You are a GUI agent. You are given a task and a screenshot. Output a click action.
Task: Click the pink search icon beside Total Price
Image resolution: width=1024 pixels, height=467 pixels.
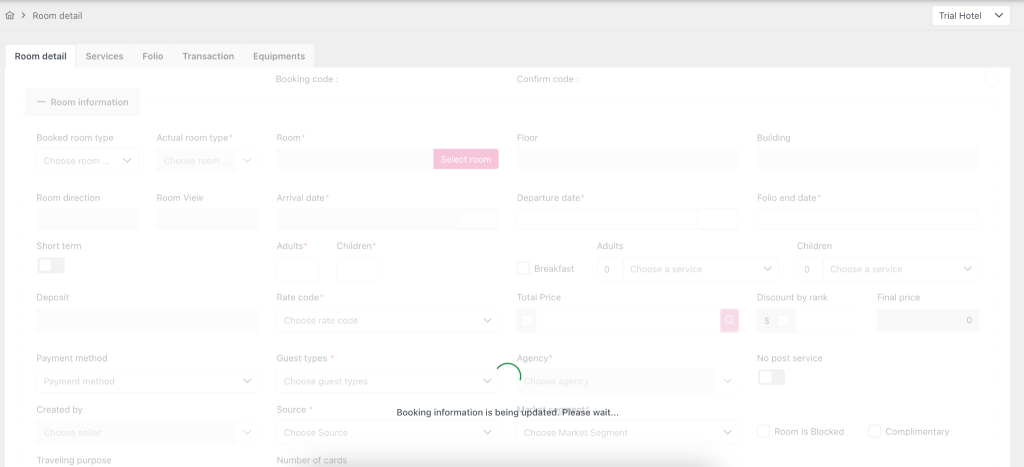click(x=729, y=320)
